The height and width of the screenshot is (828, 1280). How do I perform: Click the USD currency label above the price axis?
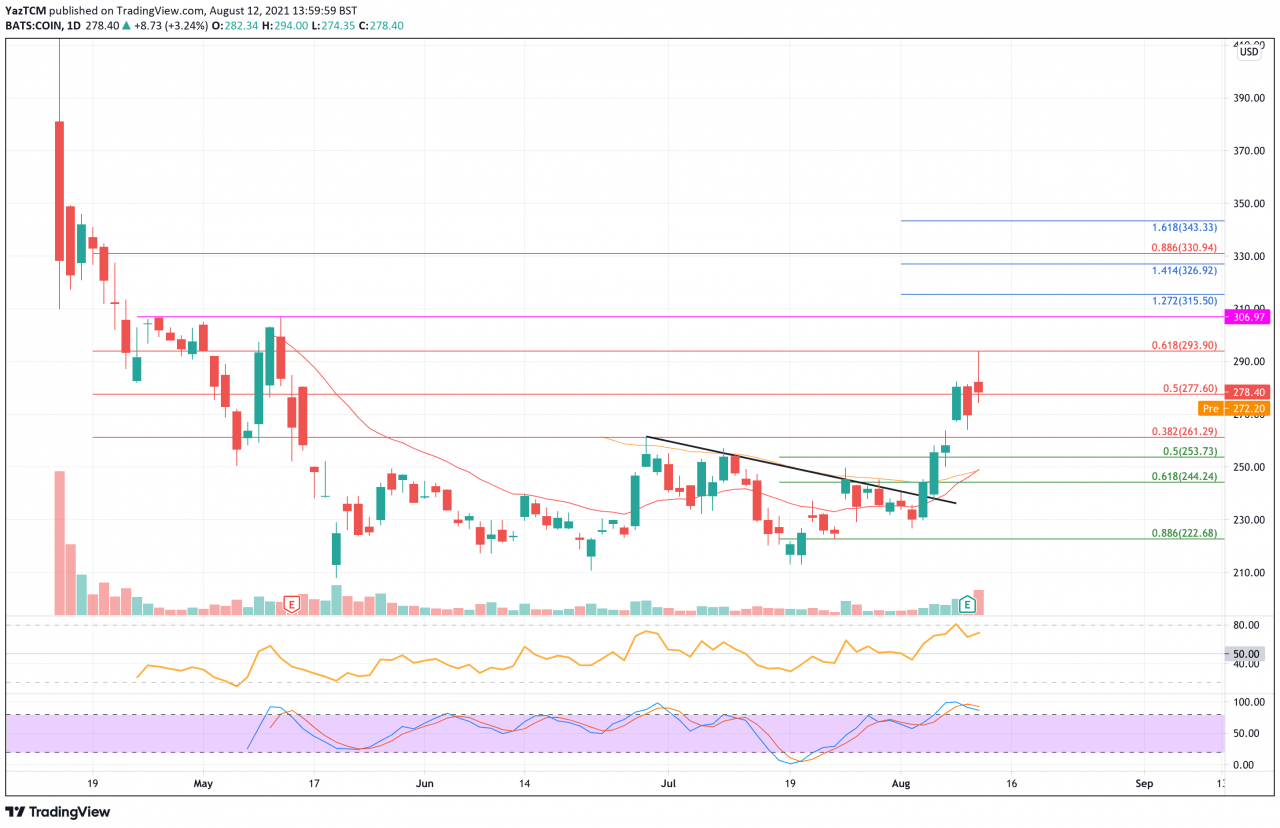(x=1247, y=50)
